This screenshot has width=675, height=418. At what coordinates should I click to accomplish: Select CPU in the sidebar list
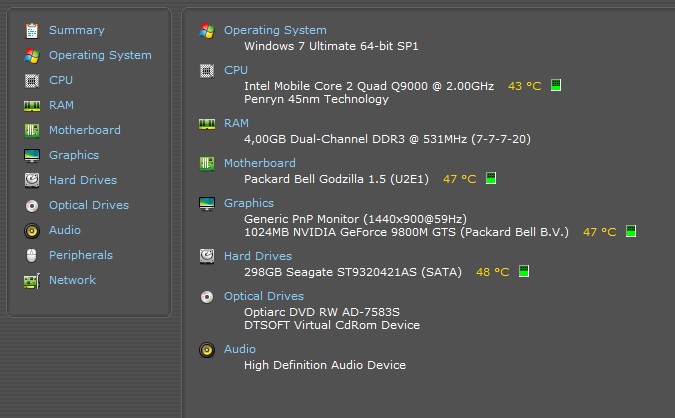61,80
